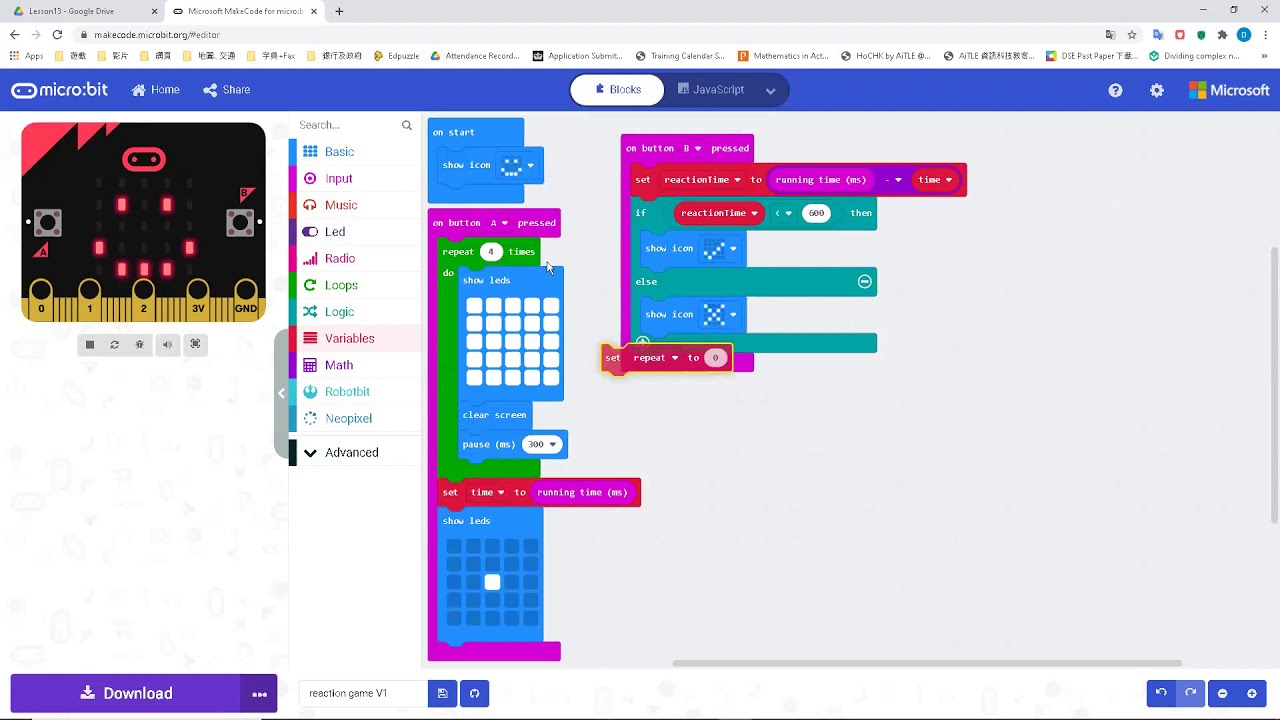The height and width of the screenshot is (720, 1280).
Task: Collapse the simulator side panel
Action: click(x=281, y=393)
